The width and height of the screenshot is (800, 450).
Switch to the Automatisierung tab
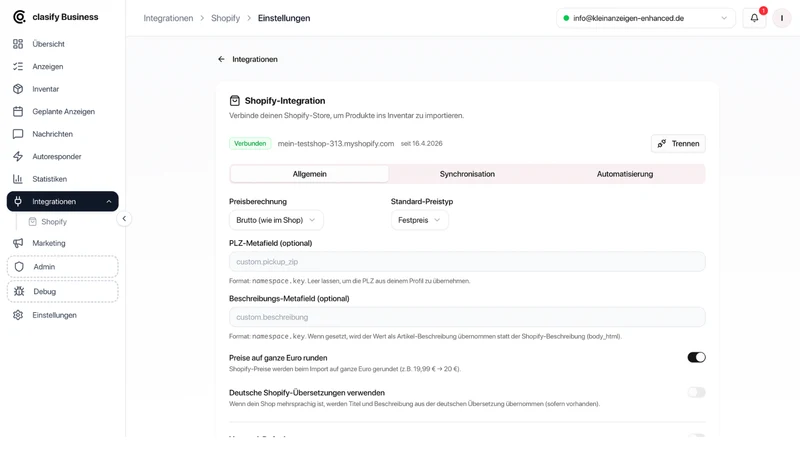click(625, 174)
